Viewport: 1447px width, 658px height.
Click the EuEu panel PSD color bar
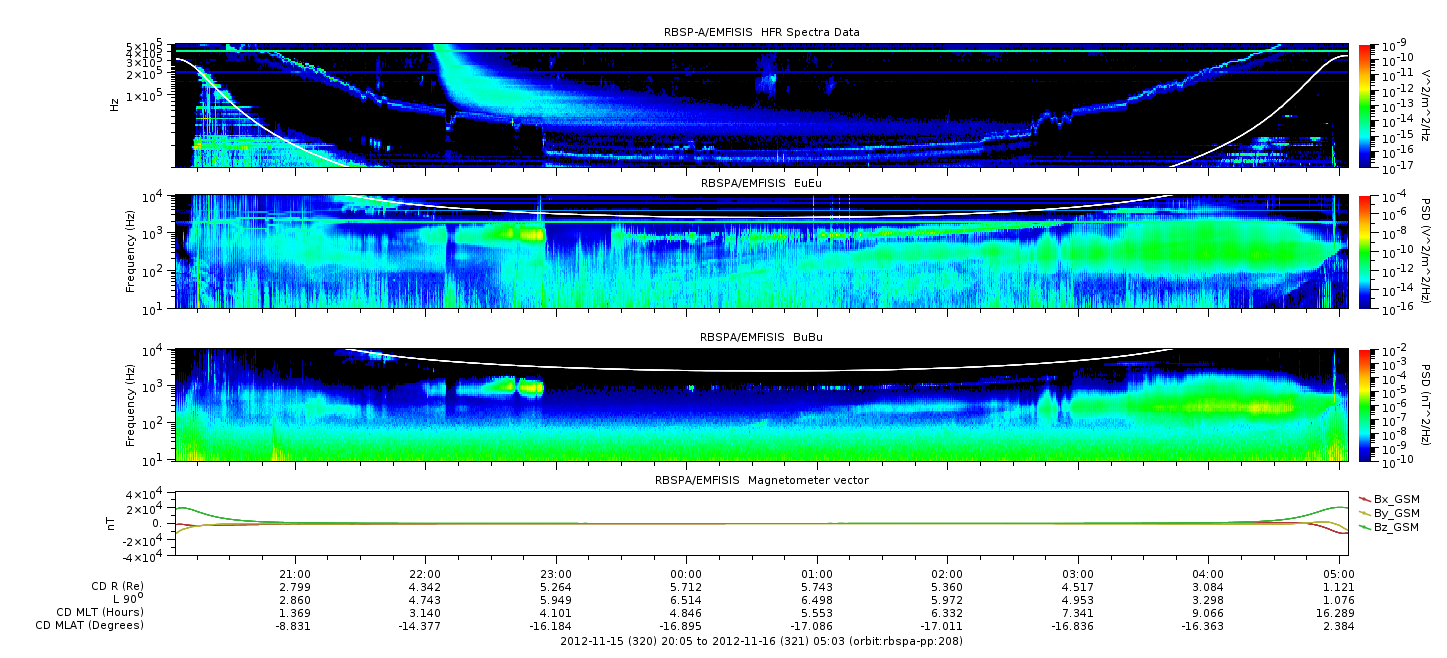coord(1367,252)
